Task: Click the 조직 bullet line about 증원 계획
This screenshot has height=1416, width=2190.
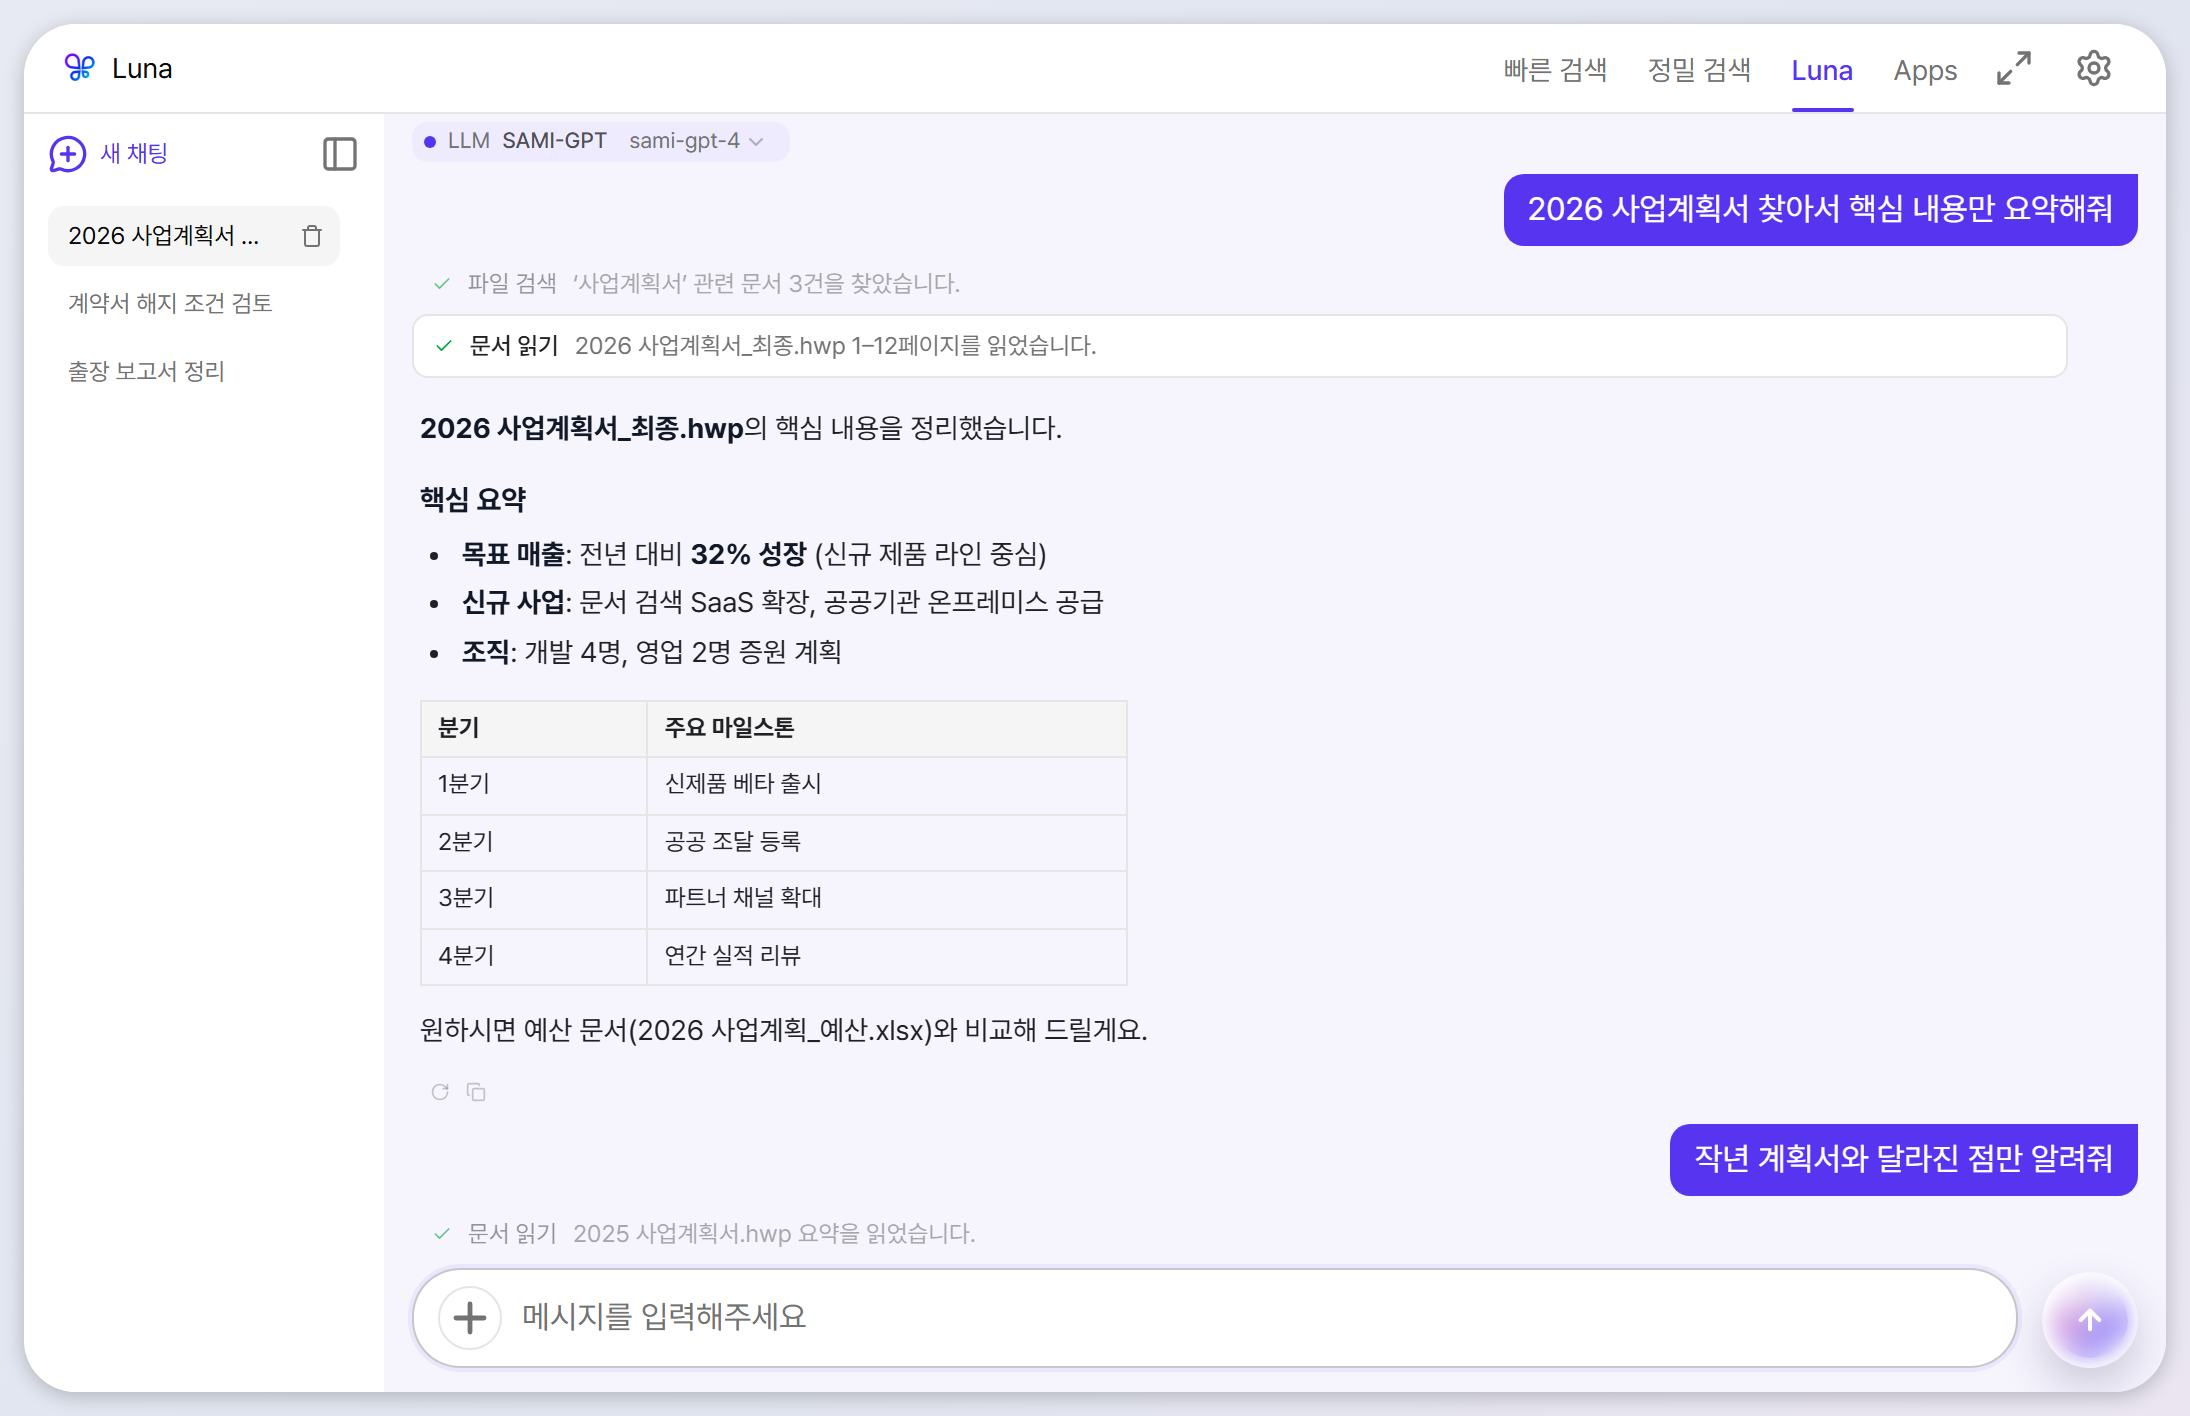Action: point(651,652)
